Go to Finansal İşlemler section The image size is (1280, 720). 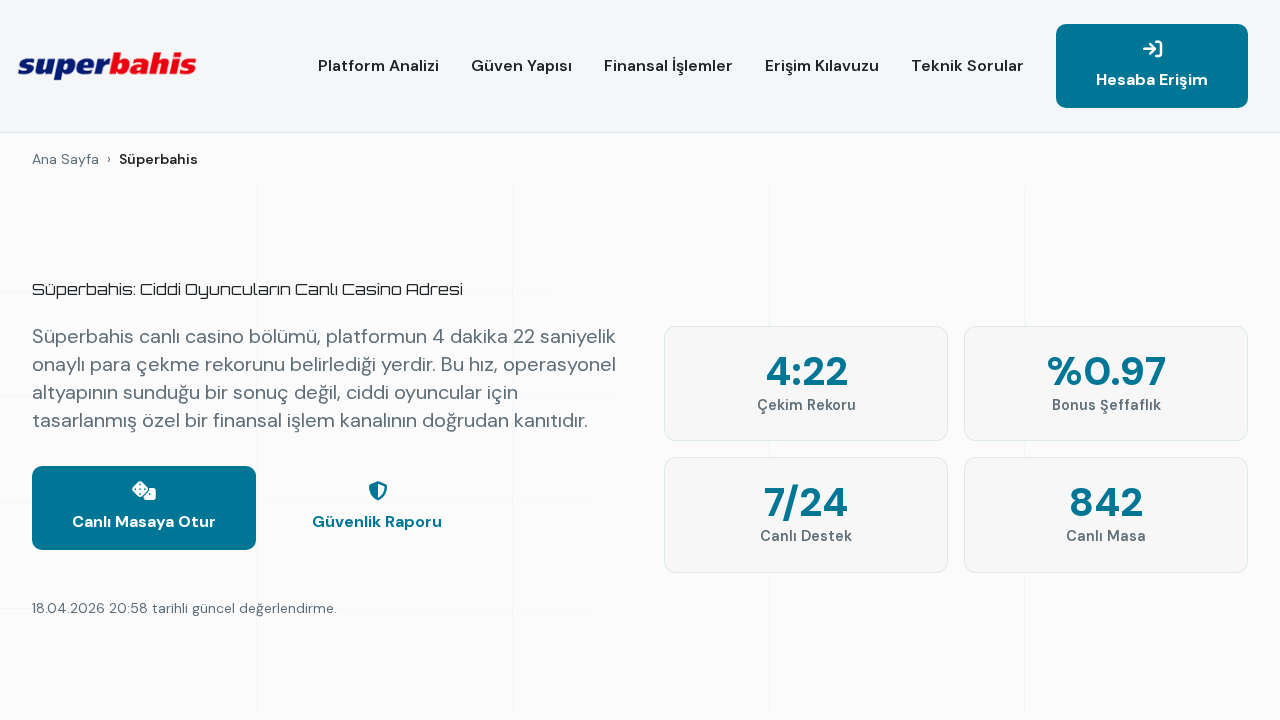[668, 66]
